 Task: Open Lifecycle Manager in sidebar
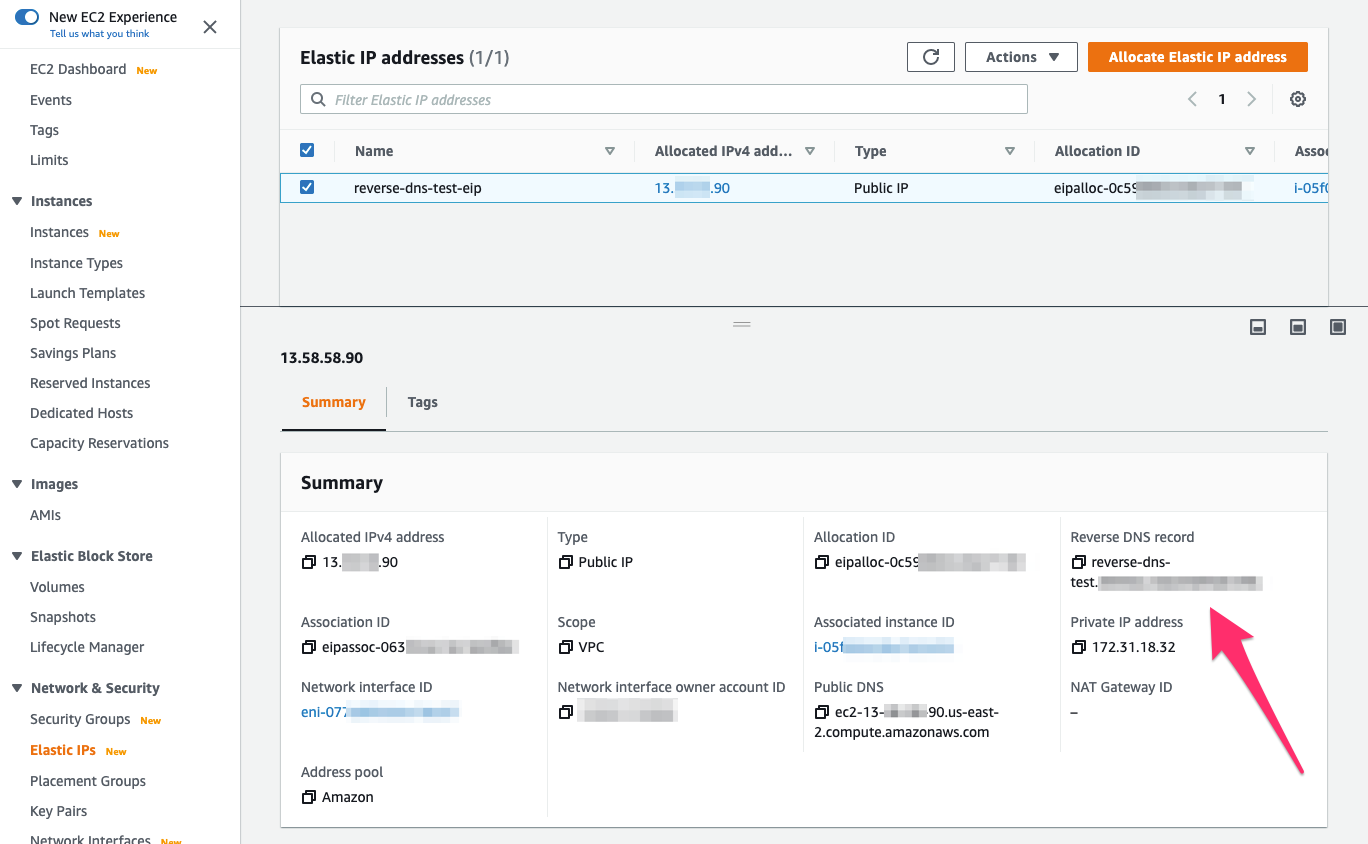click(87, 647)
